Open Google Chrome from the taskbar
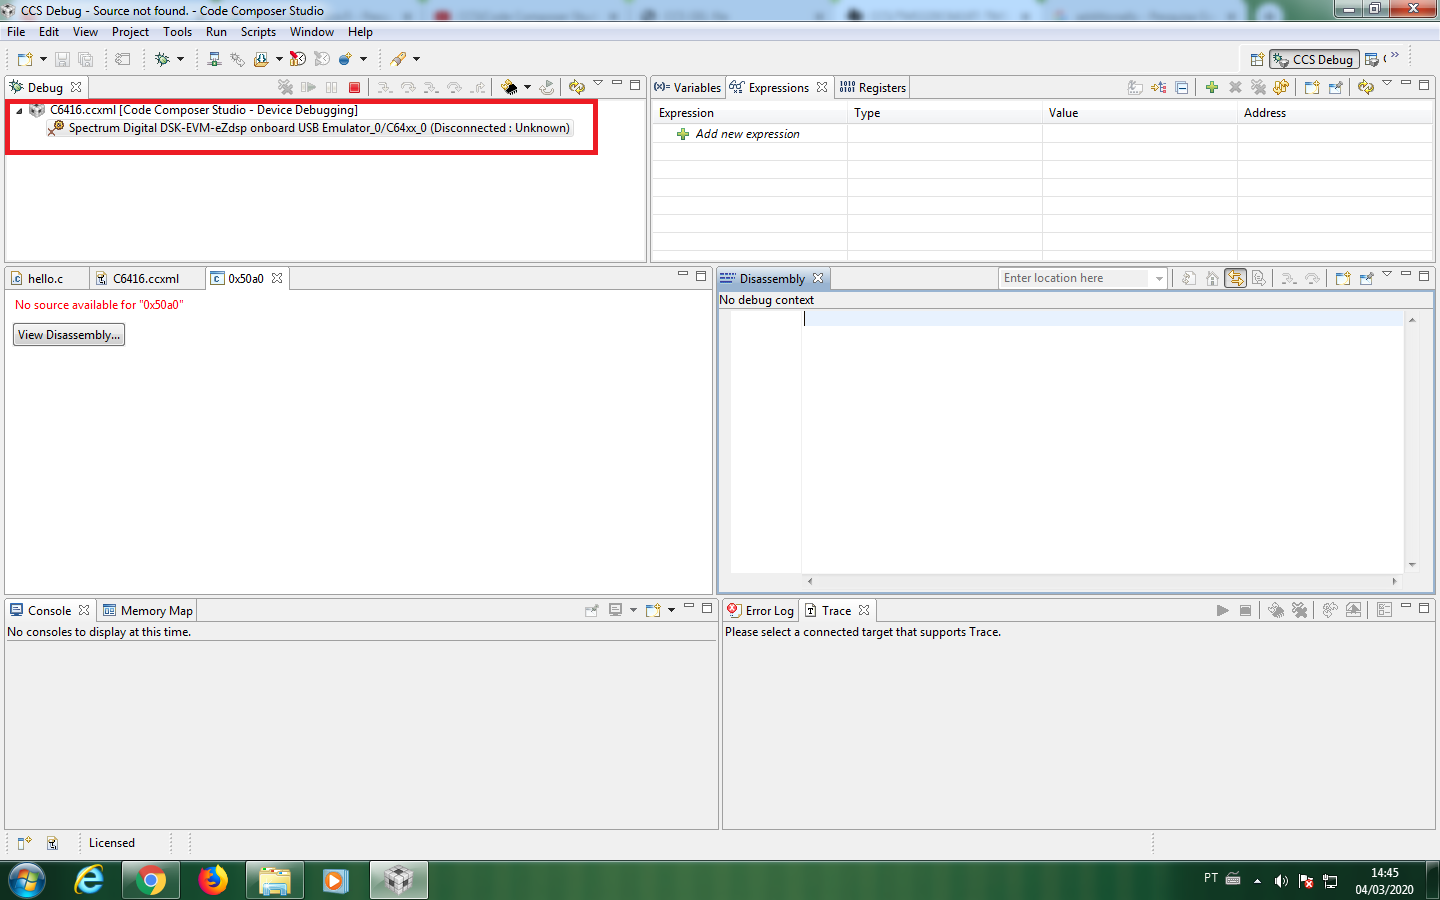1440x900 pixels. (x=151, y=880)
